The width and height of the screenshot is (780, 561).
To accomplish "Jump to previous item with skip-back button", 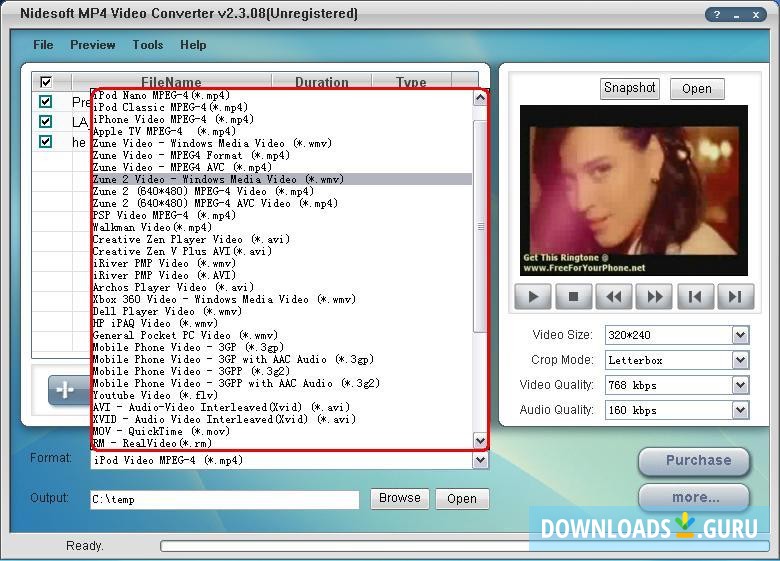I will pos(695,297).
